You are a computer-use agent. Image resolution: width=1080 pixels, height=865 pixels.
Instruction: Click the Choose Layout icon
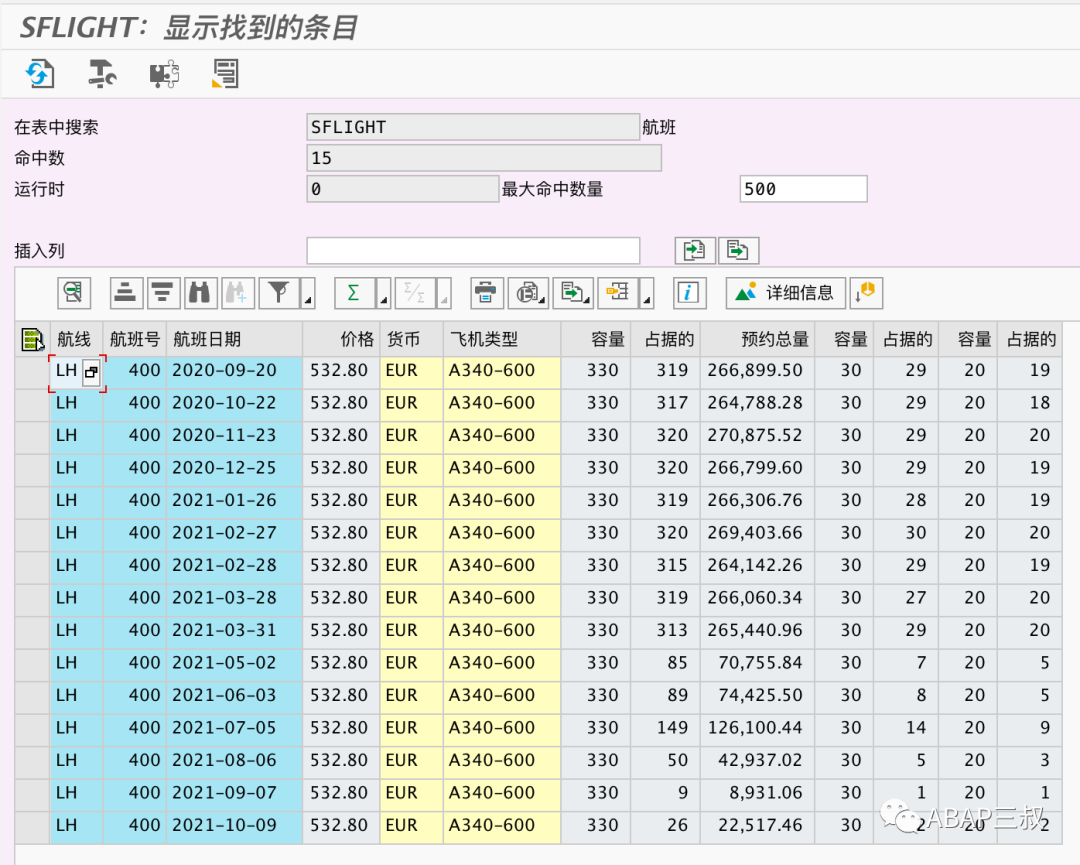tap(618, 293)
